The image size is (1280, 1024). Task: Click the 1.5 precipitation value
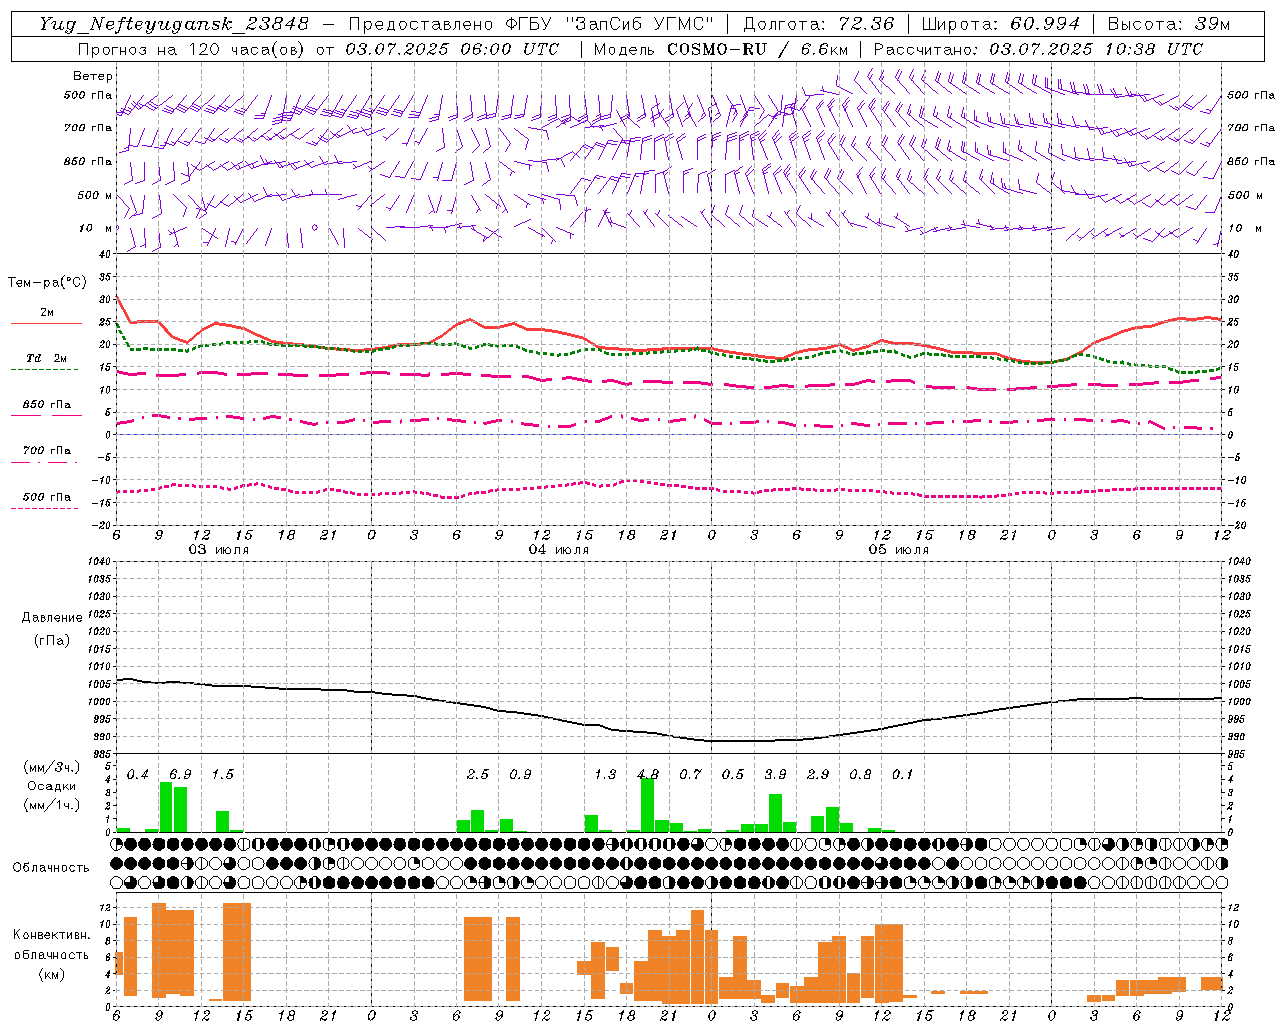click(x=222, y=775)
